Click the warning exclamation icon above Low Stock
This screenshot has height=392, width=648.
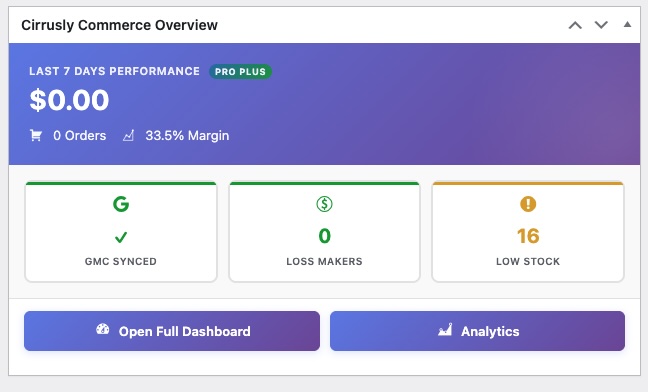[x=528, y=204]
